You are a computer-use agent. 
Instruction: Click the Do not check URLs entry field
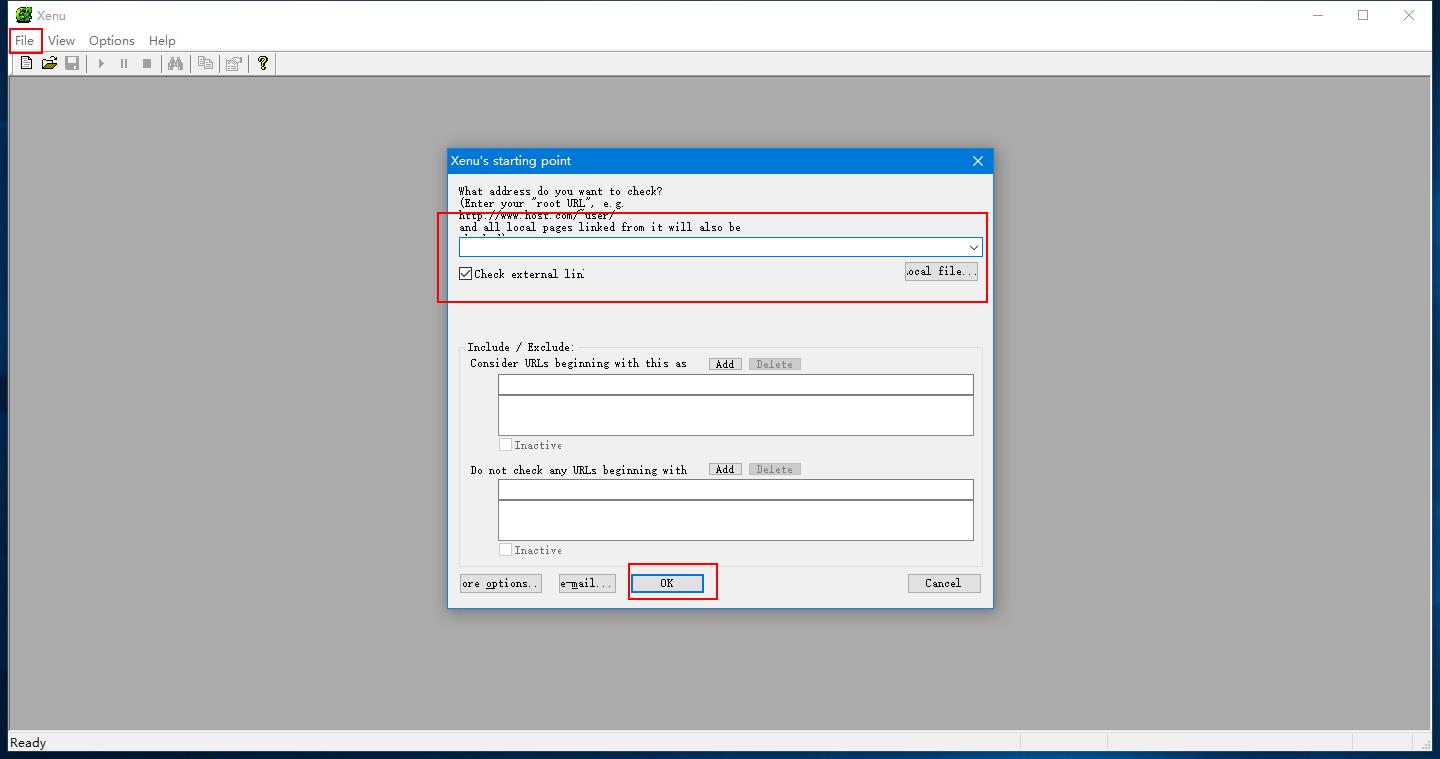[736, 489]
